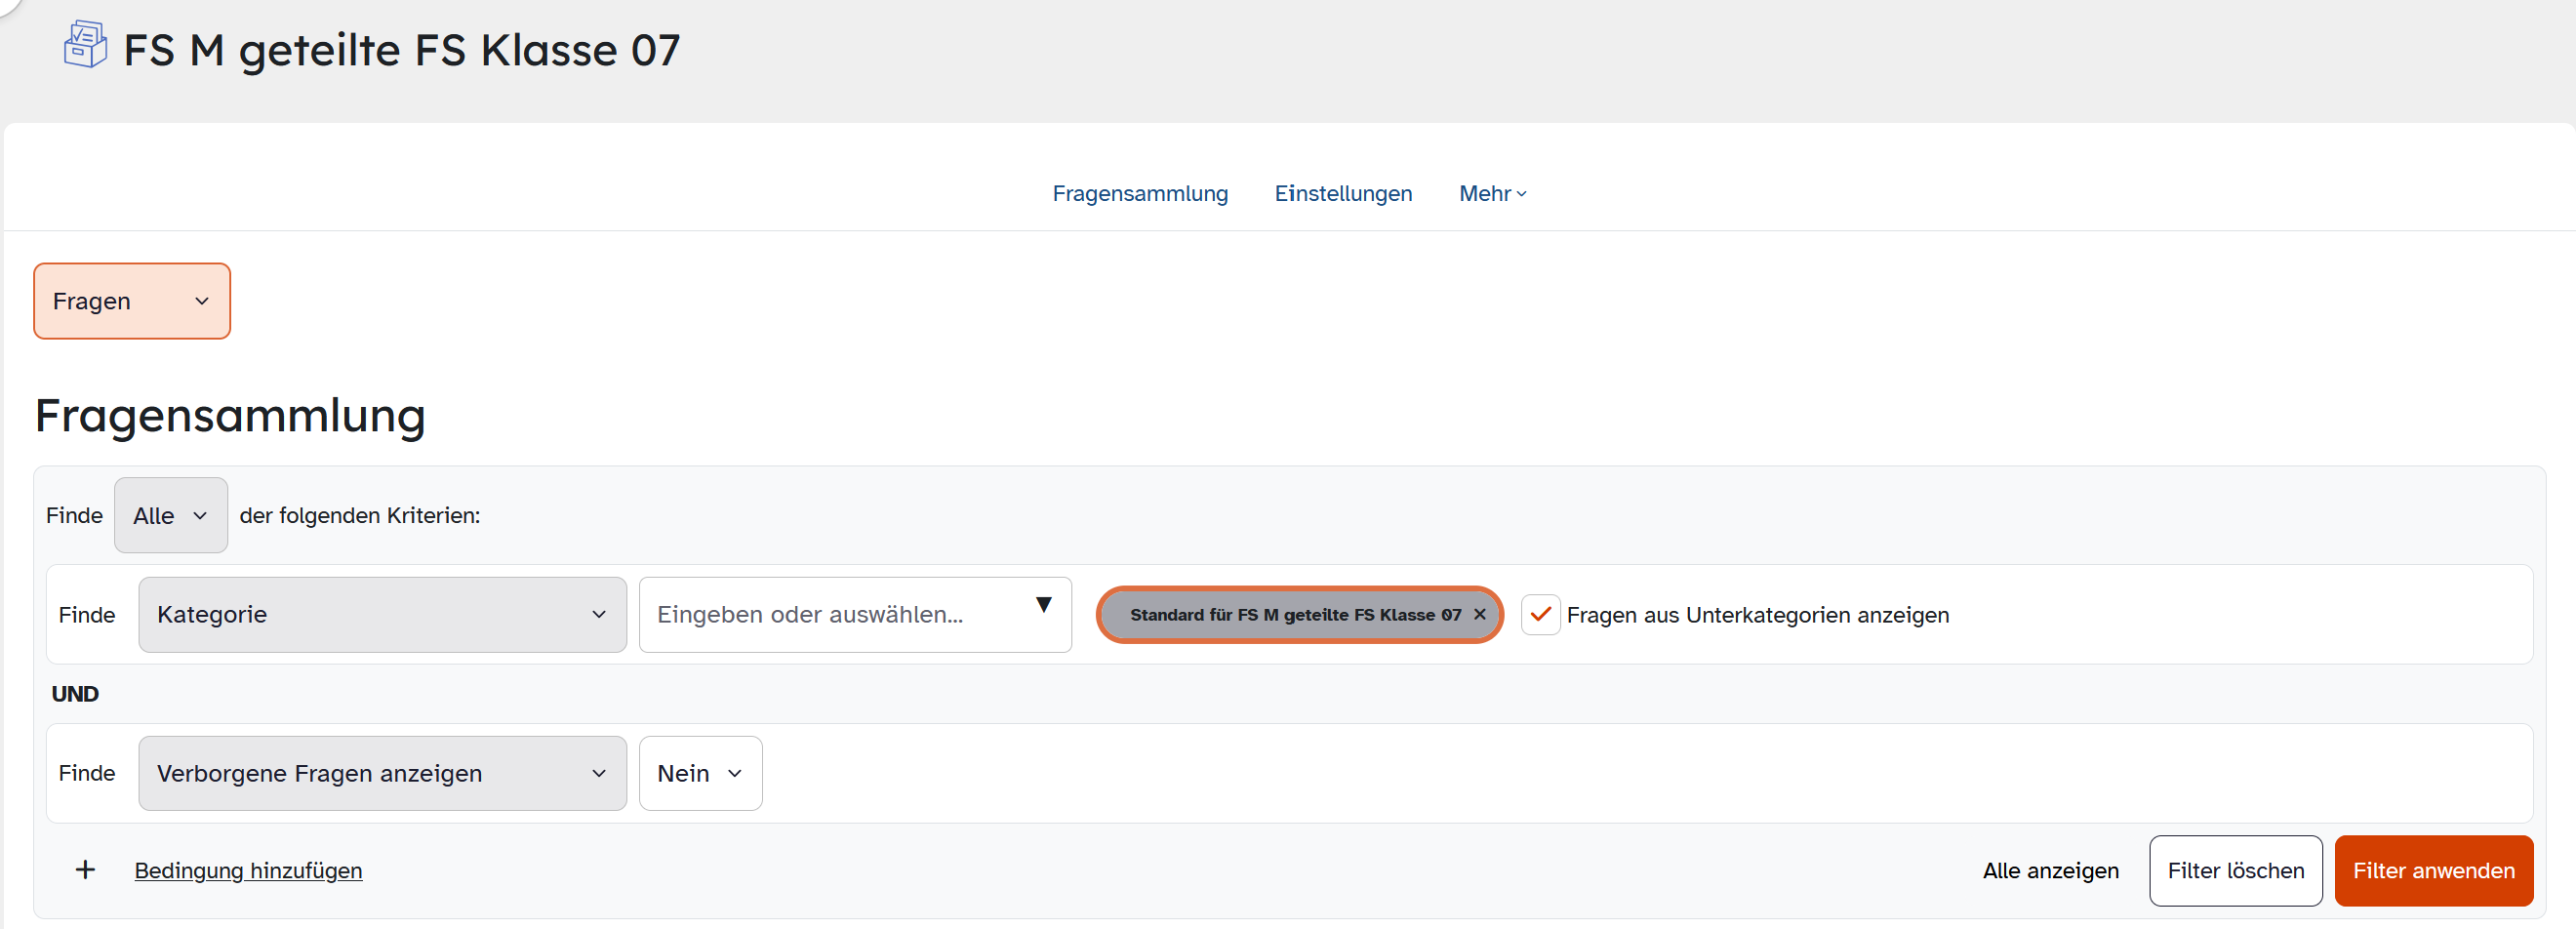This screenshot has height=929, width=2576.
Task: Open the Einstellungen tab
Action: tap(1343, 194)
